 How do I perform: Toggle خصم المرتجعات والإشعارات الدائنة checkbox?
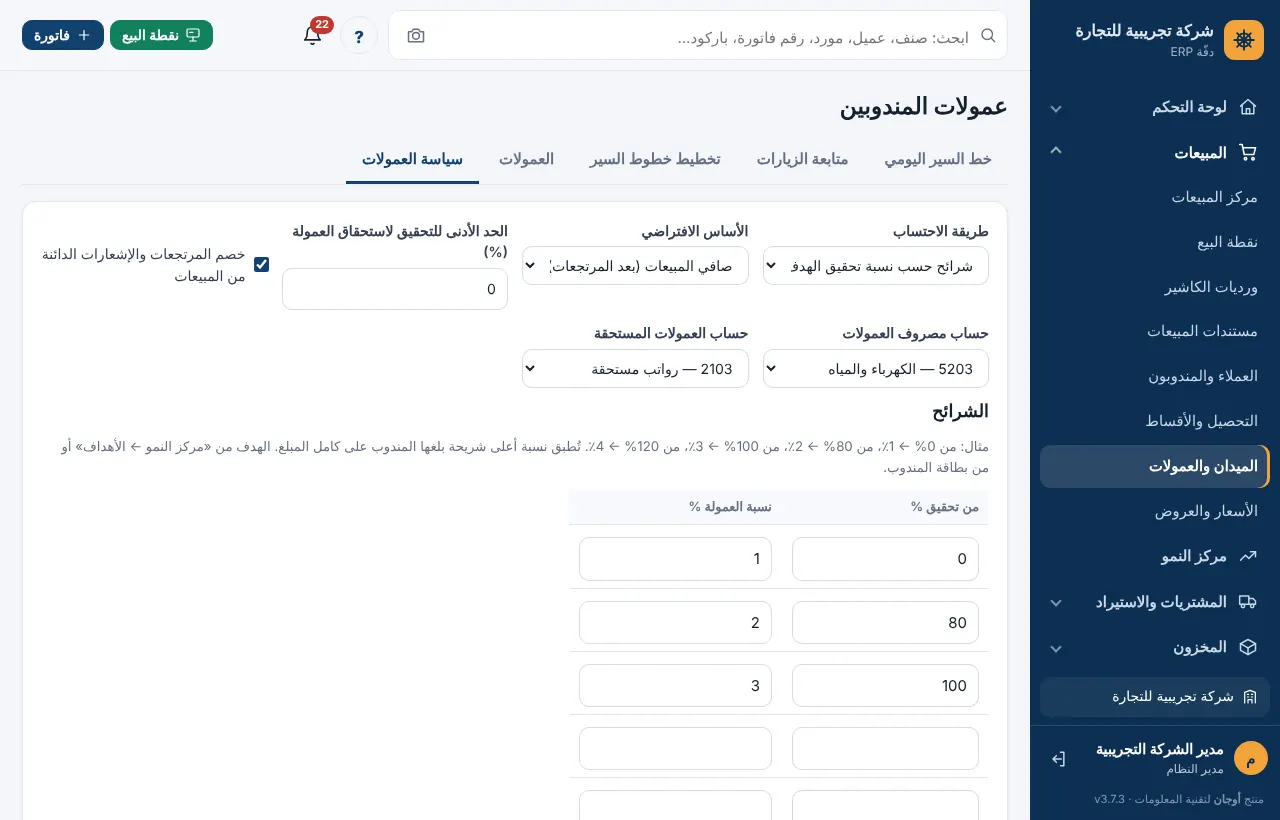(x=261, y=265)
